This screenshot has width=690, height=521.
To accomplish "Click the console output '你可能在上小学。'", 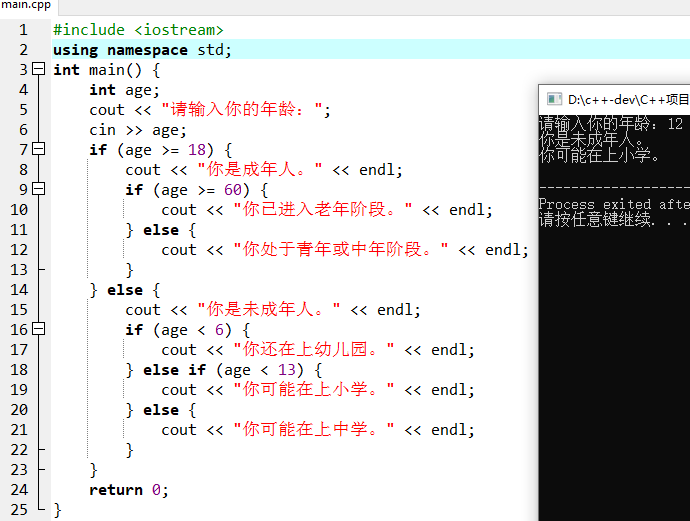I will pos(599,155).
